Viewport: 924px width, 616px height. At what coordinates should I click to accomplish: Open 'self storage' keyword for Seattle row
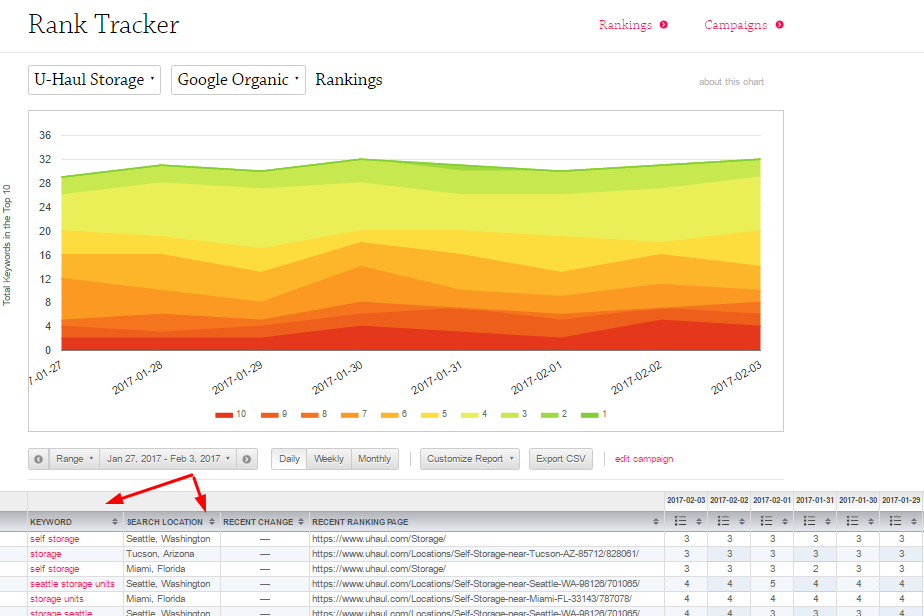coord(54,539)
